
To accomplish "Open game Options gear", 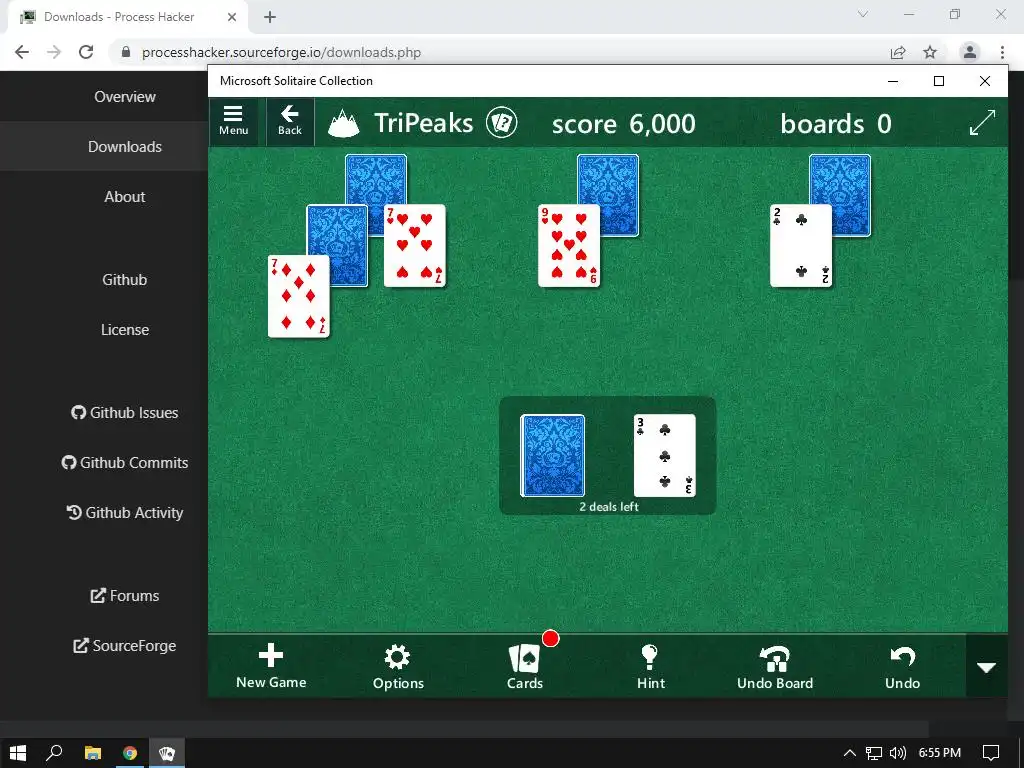I will point(398,666).
